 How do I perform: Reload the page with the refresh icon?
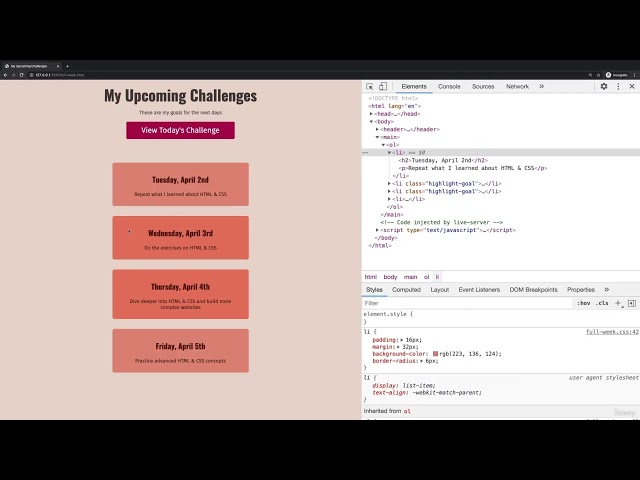point(22,75)
